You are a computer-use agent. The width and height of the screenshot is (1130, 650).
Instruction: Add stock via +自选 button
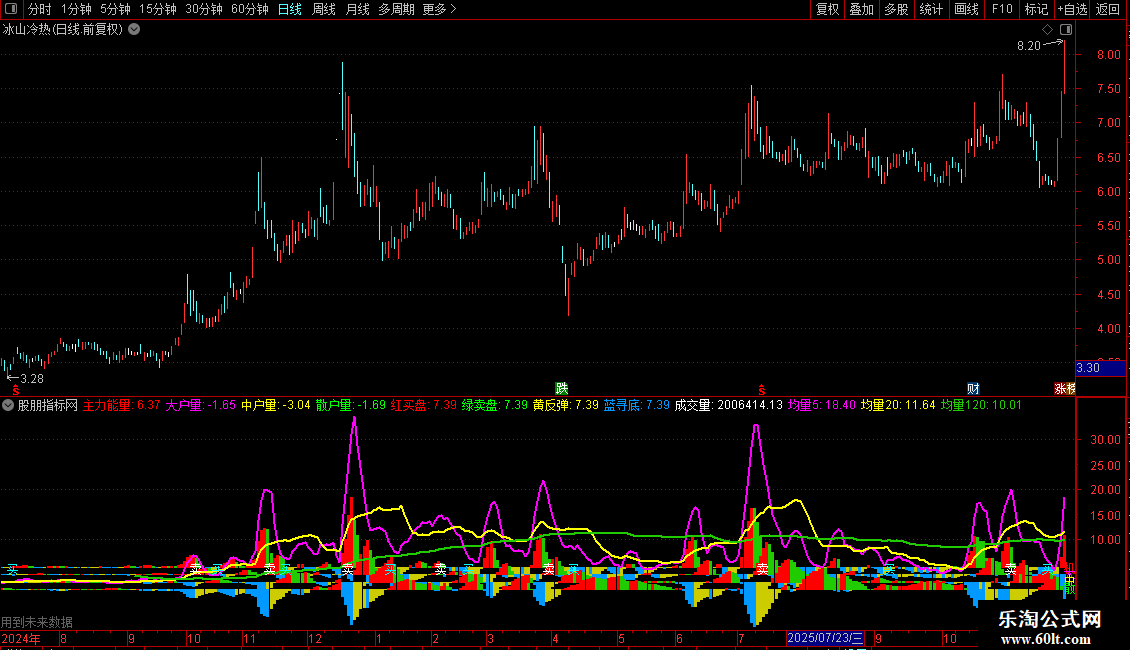(1072, 9)
